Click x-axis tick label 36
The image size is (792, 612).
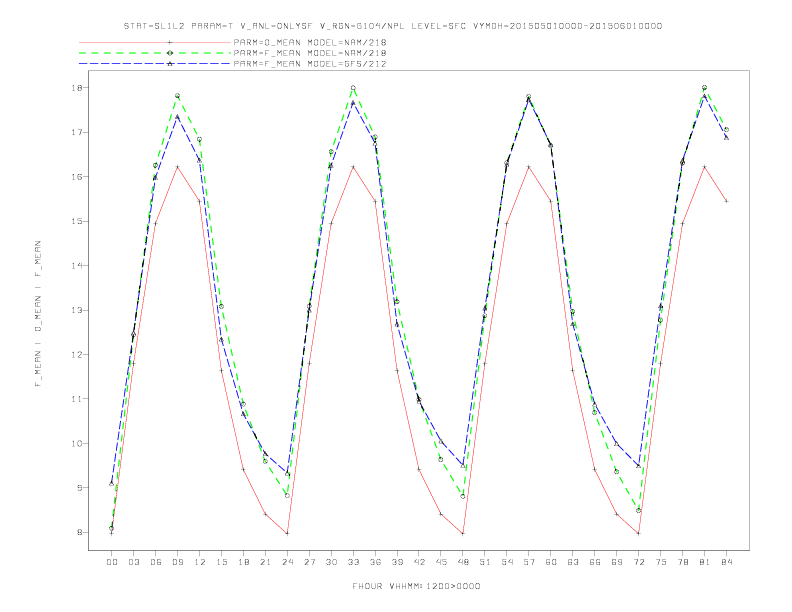[x=375, y=562]
